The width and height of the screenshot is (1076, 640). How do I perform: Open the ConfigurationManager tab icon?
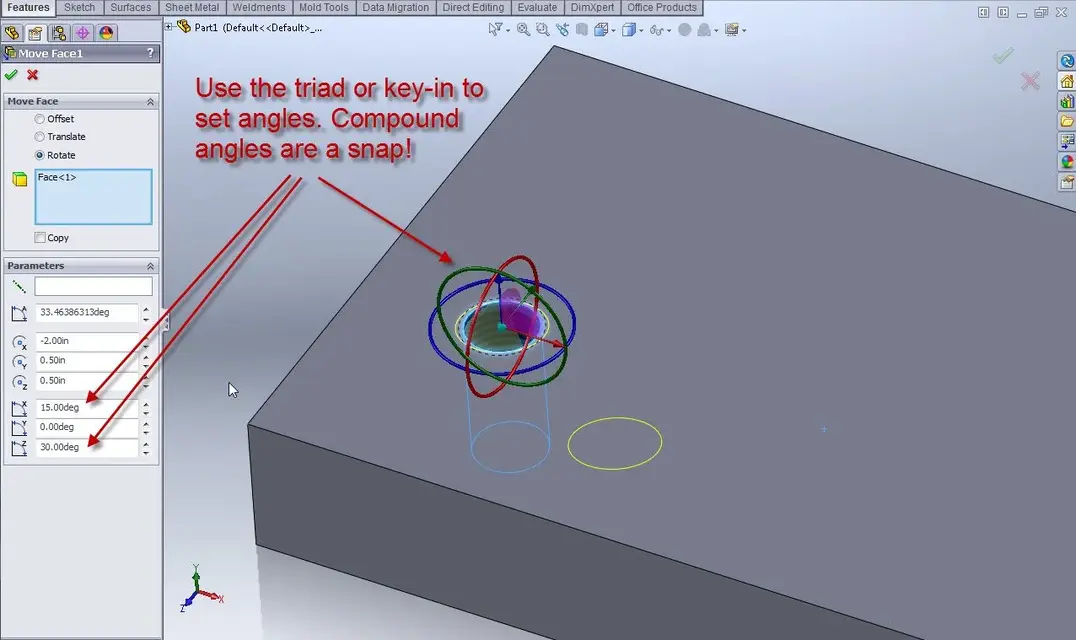[59, 32]
